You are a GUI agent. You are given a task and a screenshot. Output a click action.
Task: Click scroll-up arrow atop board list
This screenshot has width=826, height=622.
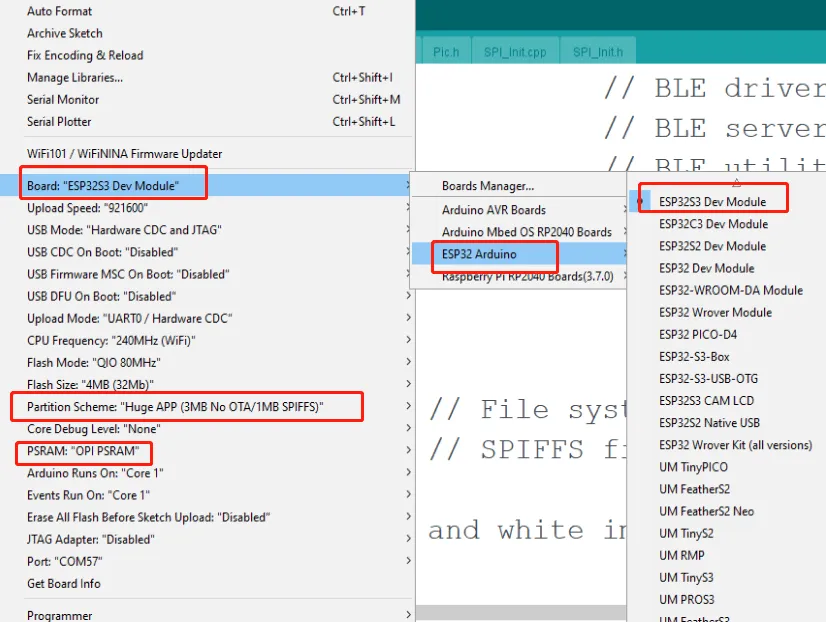[736, 183]
